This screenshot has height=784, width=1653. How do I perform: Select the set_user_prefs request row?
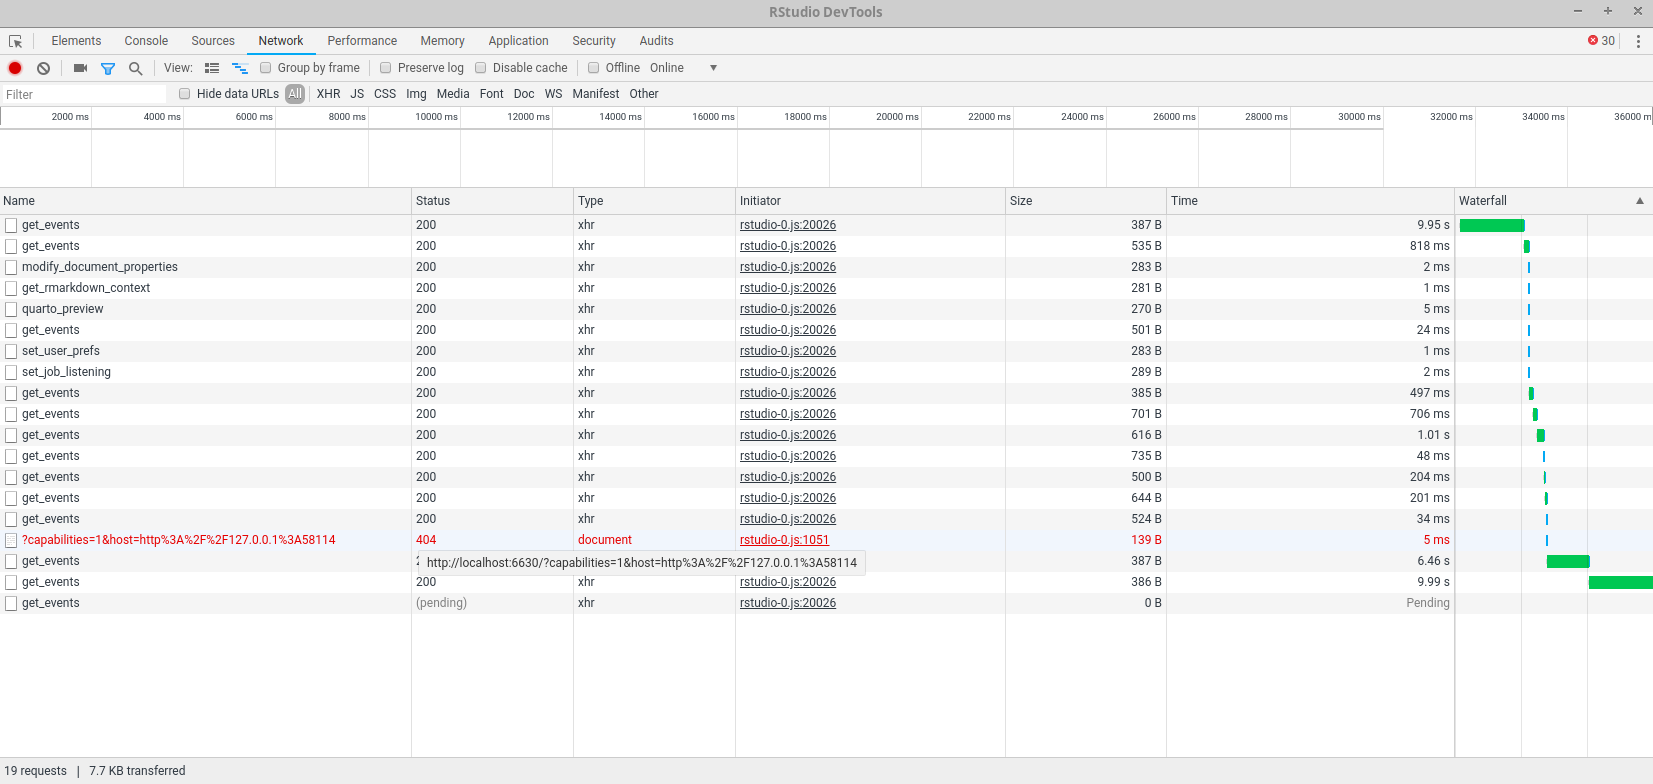point(826,351)
